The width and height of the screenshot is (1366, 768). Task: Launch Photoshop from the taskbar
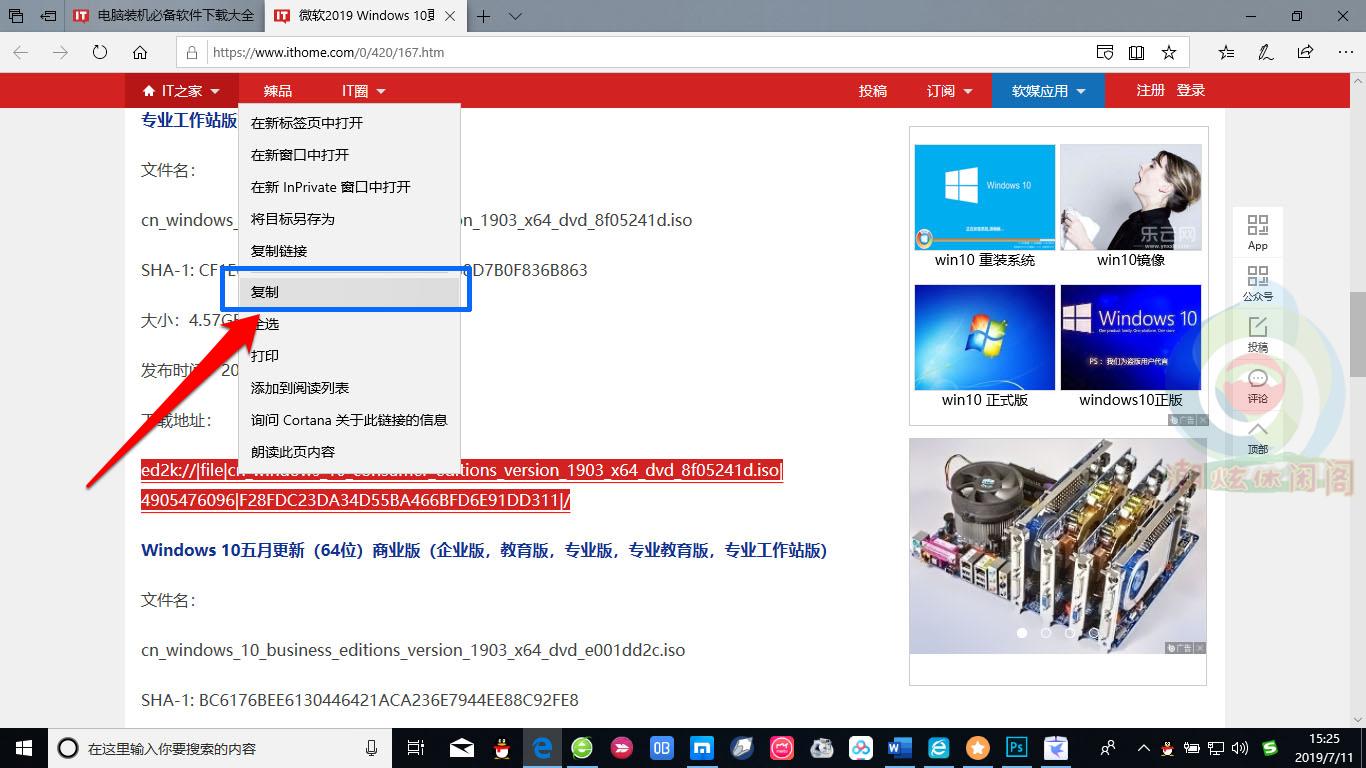1016,747
